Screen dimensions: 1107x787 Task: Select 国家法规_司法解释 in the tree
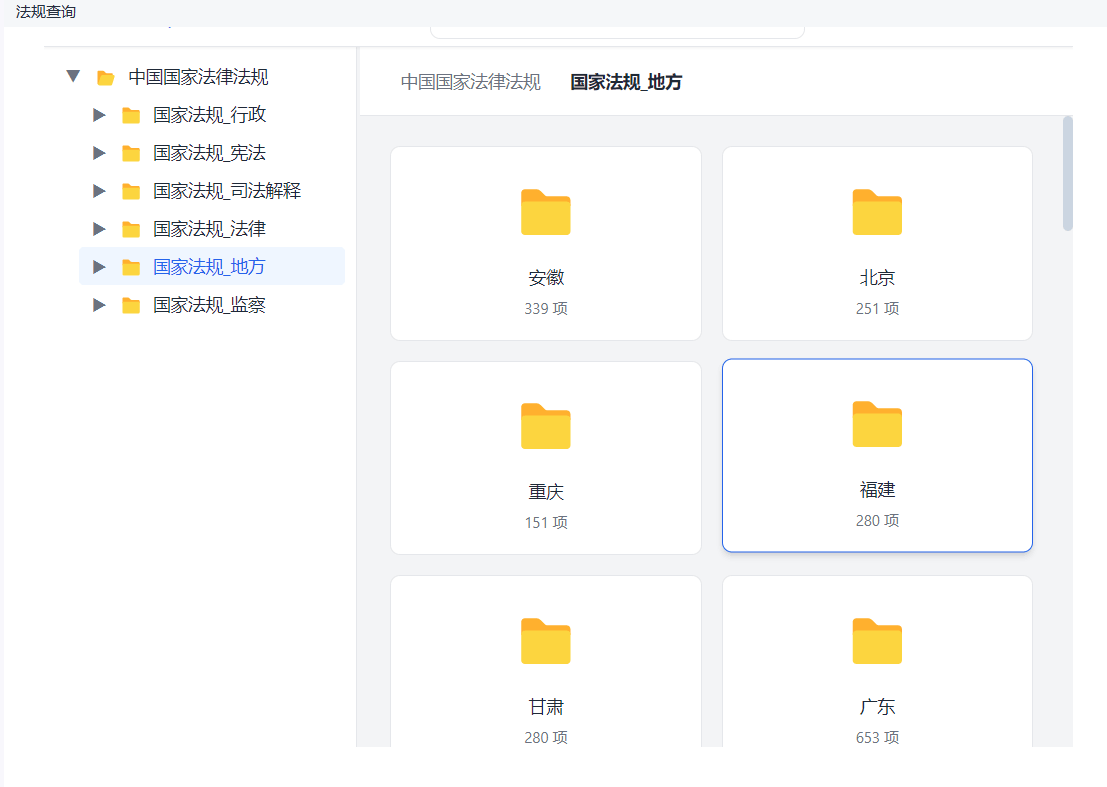pyautogui.click(x=227, y=191)
